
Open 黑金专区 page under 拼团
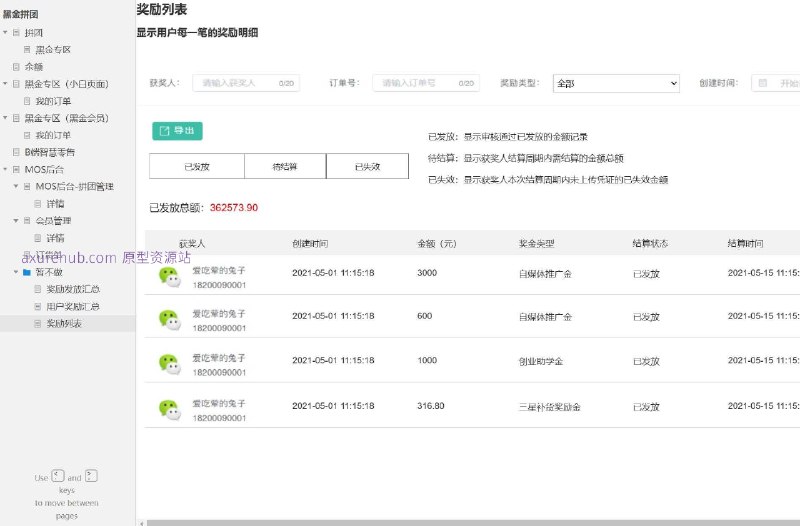click(x=53, y=49)
